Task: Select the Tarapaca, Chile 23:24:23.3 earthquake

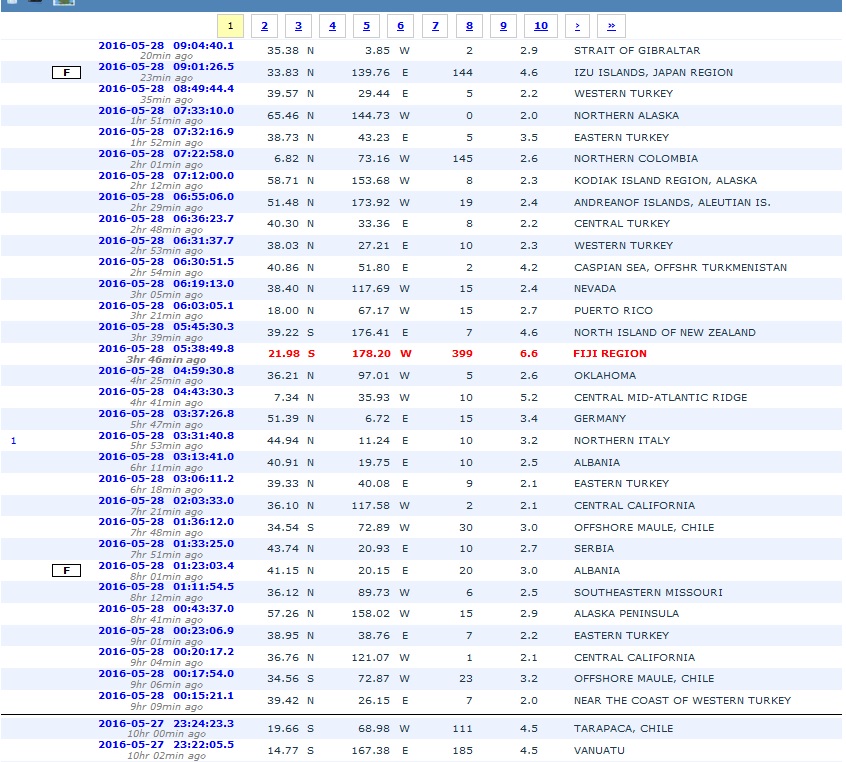Action: tap(166, 723)
